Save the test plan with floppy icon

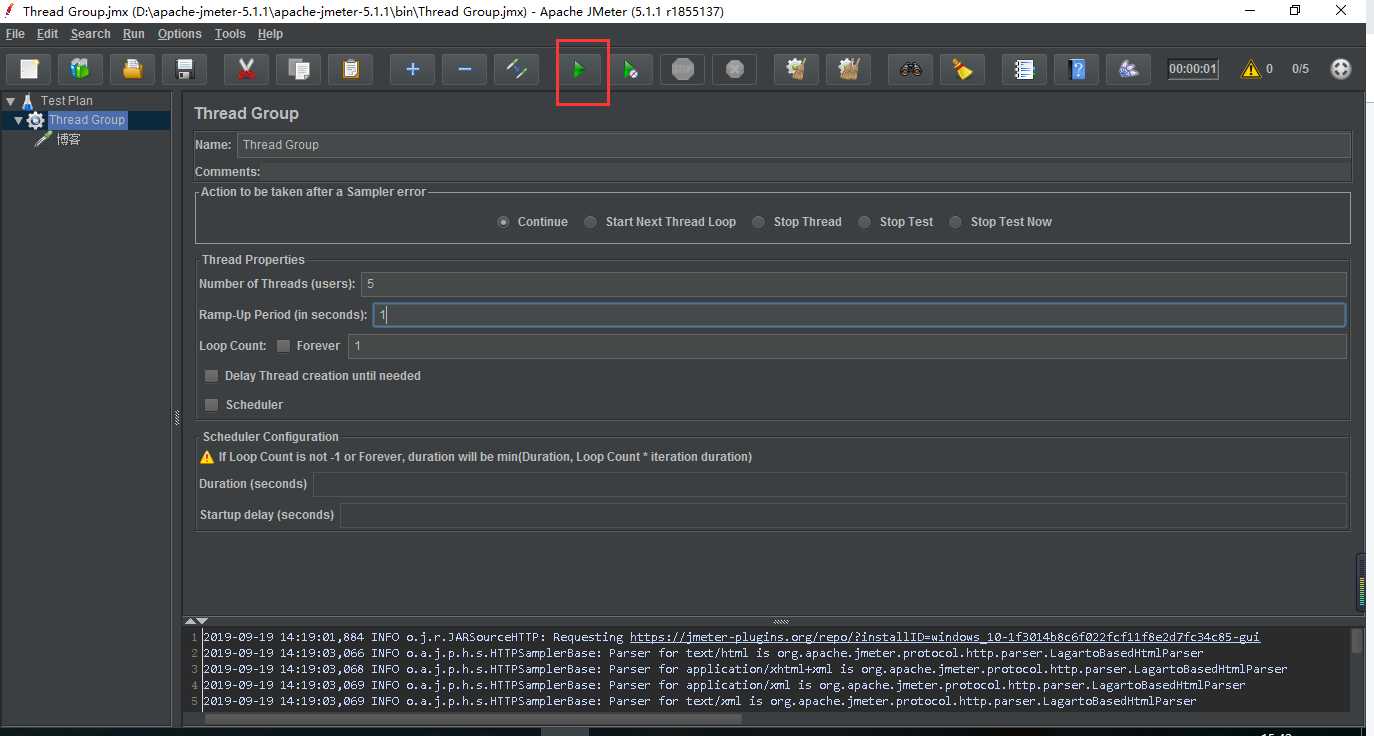click(185, 70)
